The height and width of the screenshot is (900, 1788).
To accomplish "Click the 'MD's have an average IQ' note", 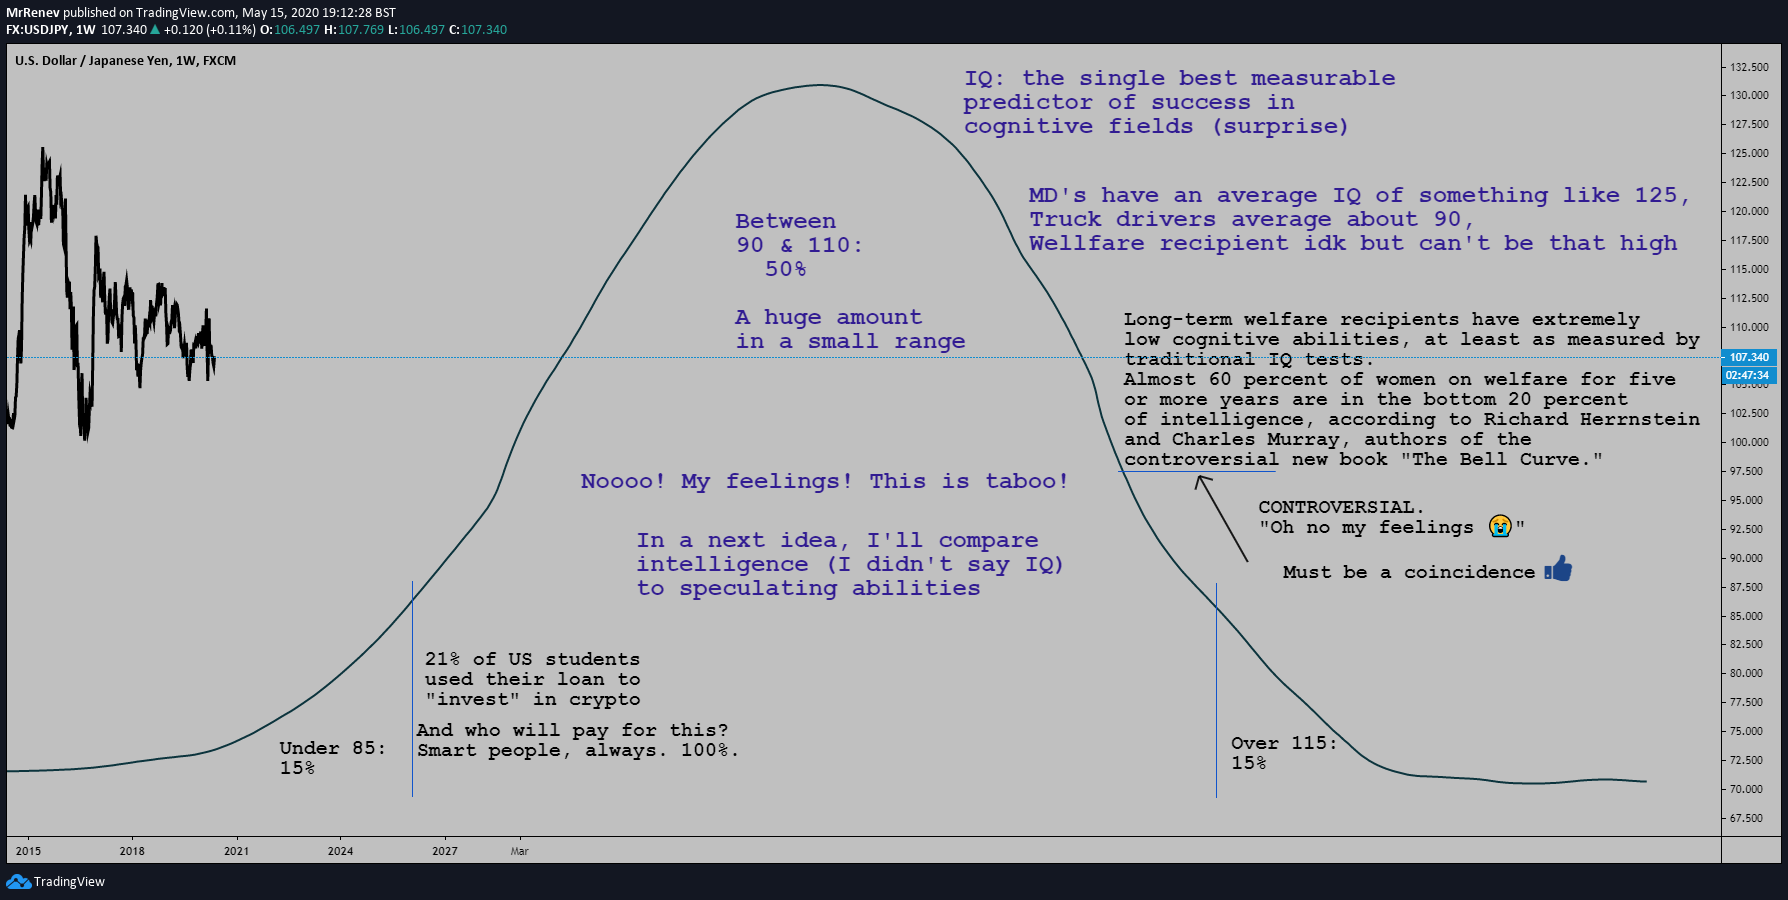I will pyautogui.click(x=1360, y=219).
